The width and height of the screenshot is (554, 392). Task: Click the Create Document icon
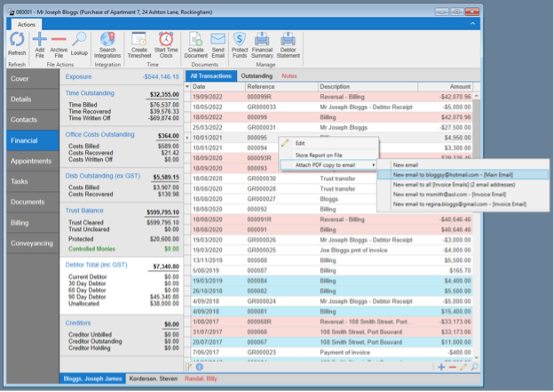tap(195, 39)
